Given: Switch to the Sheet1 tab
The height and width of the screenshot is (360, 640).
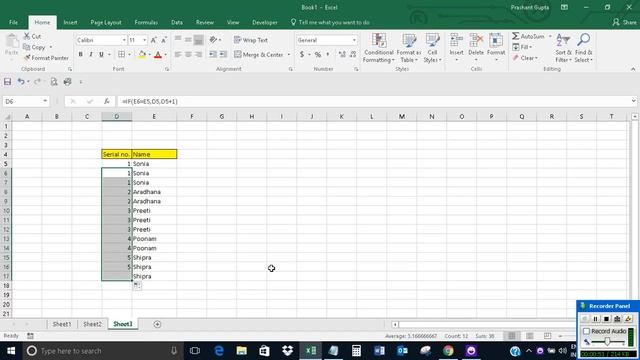Looking at the screenshot, I should tap(62, 324).
